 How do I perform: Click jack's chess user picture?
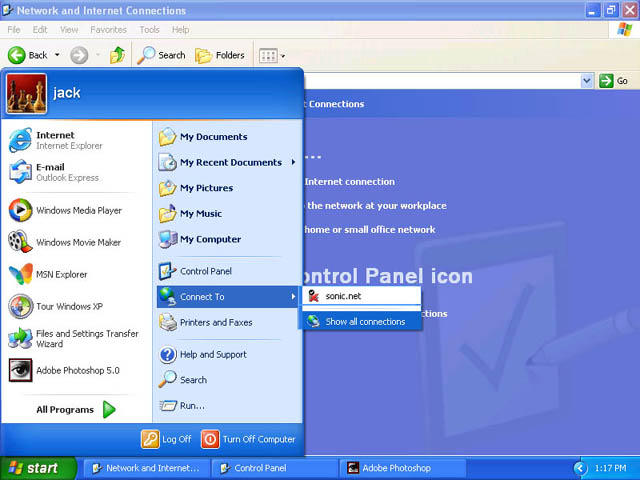click(27, 93)
